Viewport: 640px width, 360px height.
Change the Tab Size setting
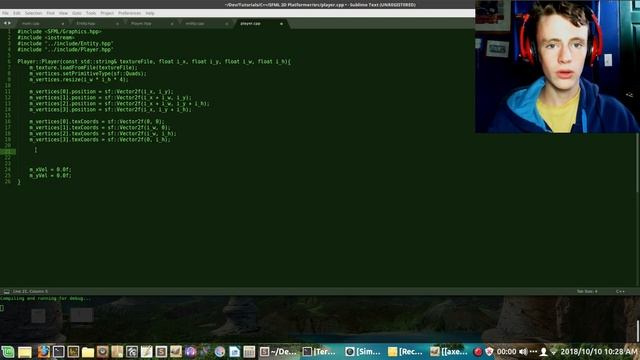(587, 291)
